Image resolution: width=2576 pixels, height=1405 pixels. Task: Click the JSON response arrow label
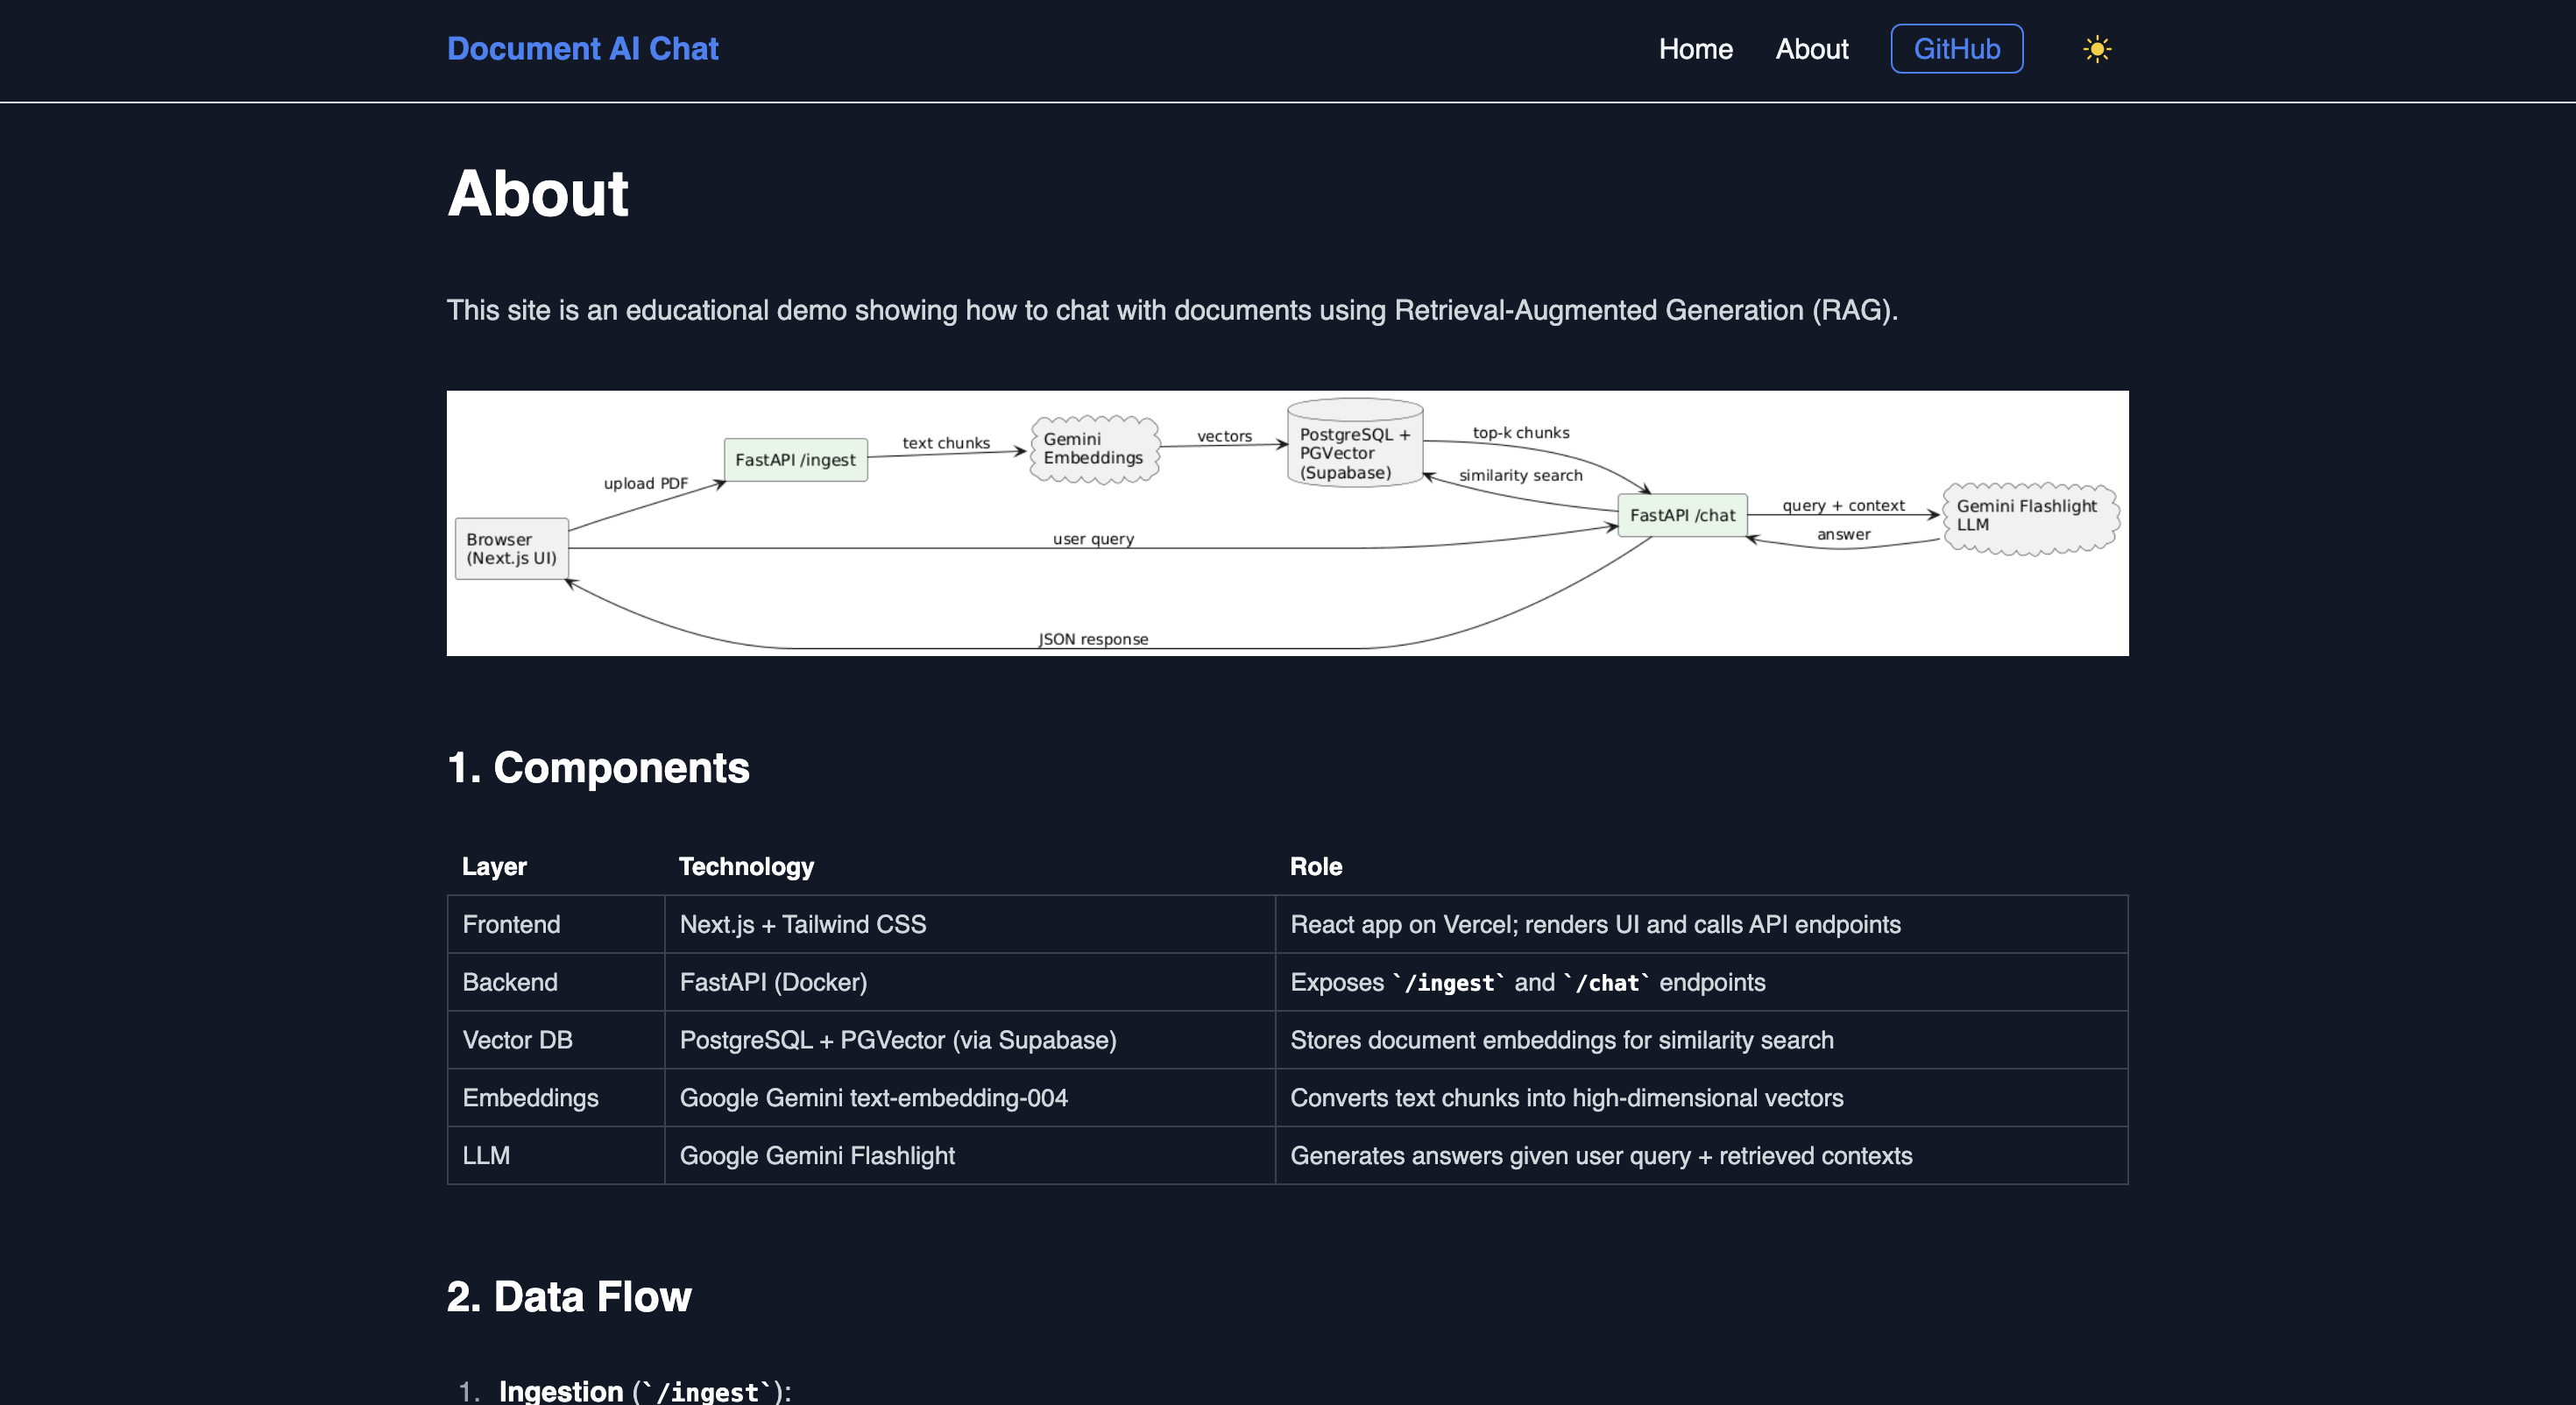[x=1093, y=639]
